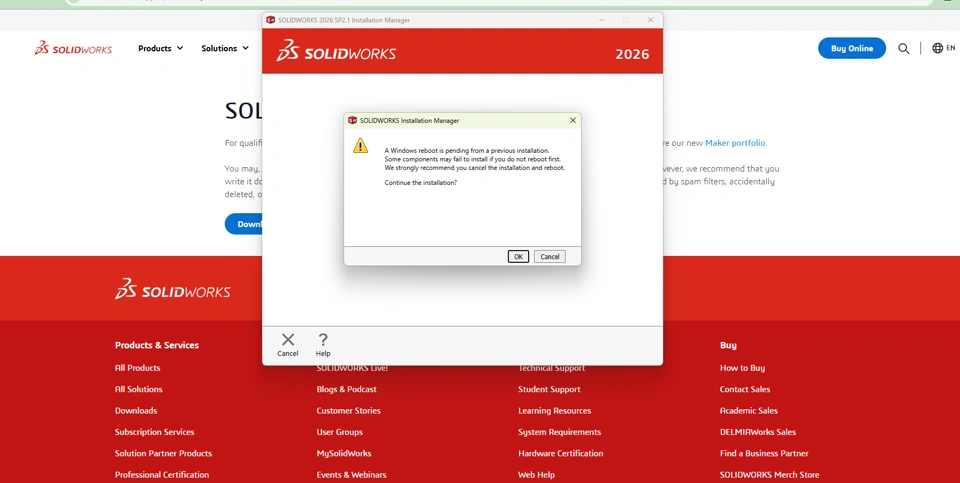The height and width of the screenshot is (483, 960).
Task: Open Academic Sales footer link
Action: point(749,411)
